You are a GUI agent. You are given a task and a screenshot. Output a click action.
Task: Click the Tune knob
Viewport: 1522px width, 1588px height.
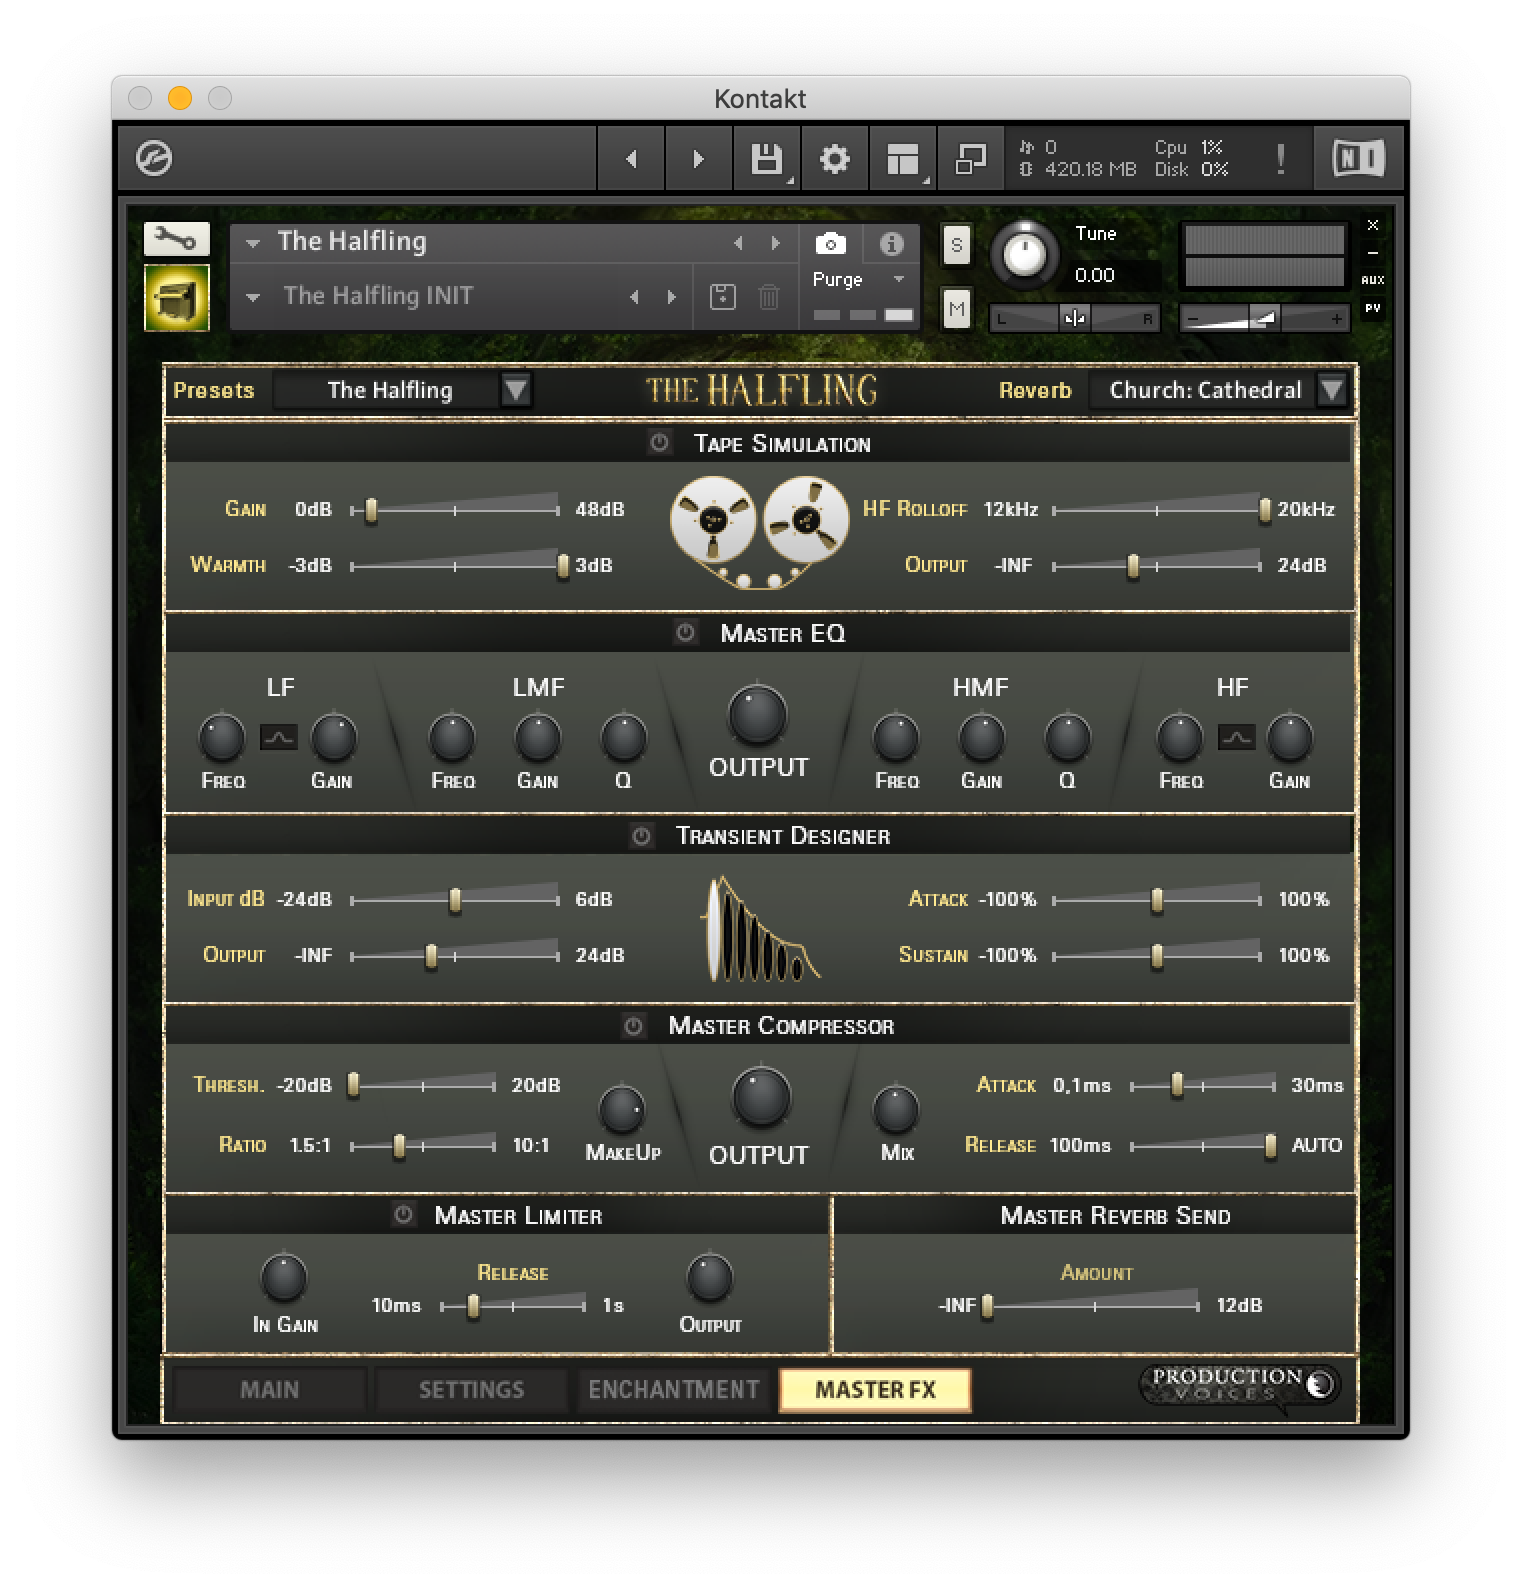pyautogui.click(x=1024, y=254)
